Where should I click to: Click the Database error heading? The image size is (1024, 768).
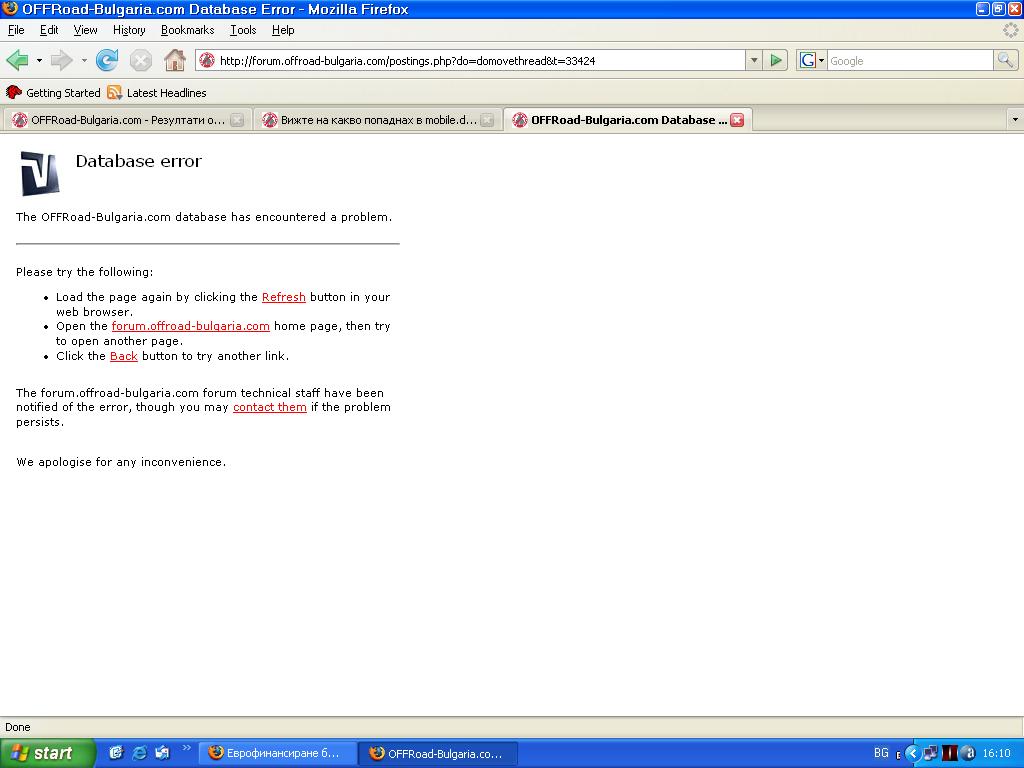(139, 161)
